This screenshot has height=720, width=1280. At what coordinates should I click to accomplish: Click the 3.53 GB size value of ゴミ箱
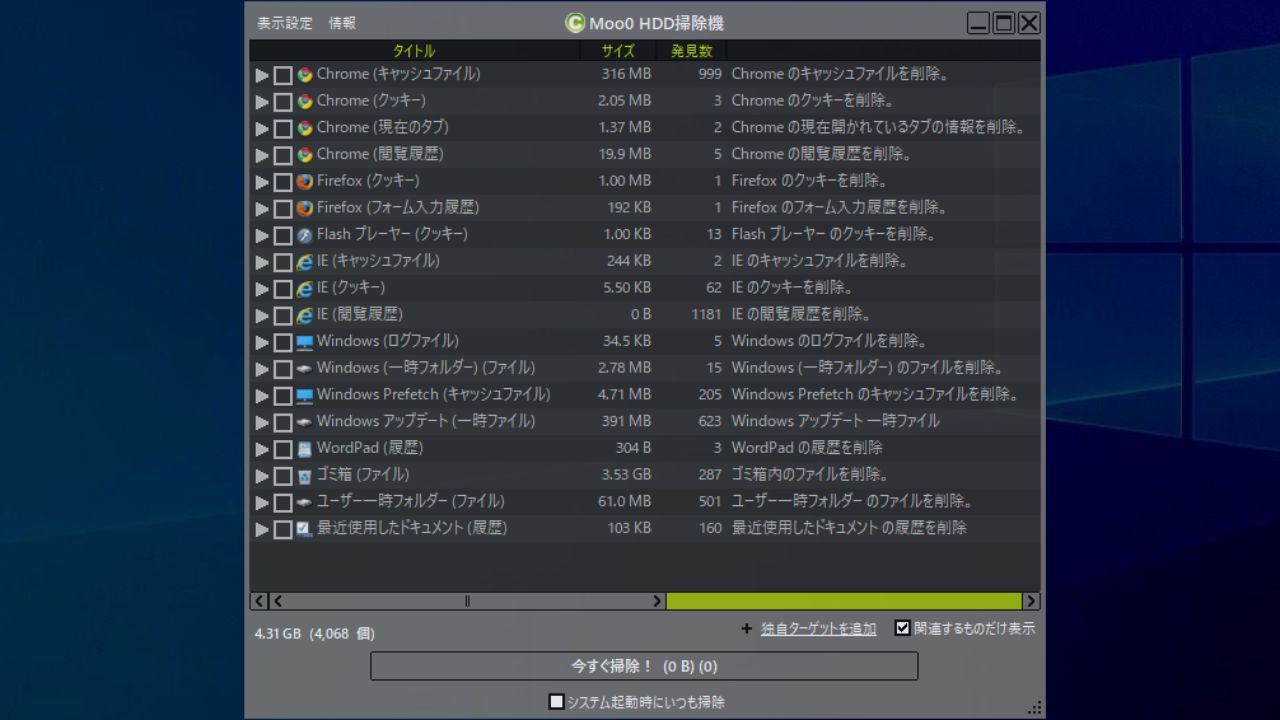(x=626, y=475)
